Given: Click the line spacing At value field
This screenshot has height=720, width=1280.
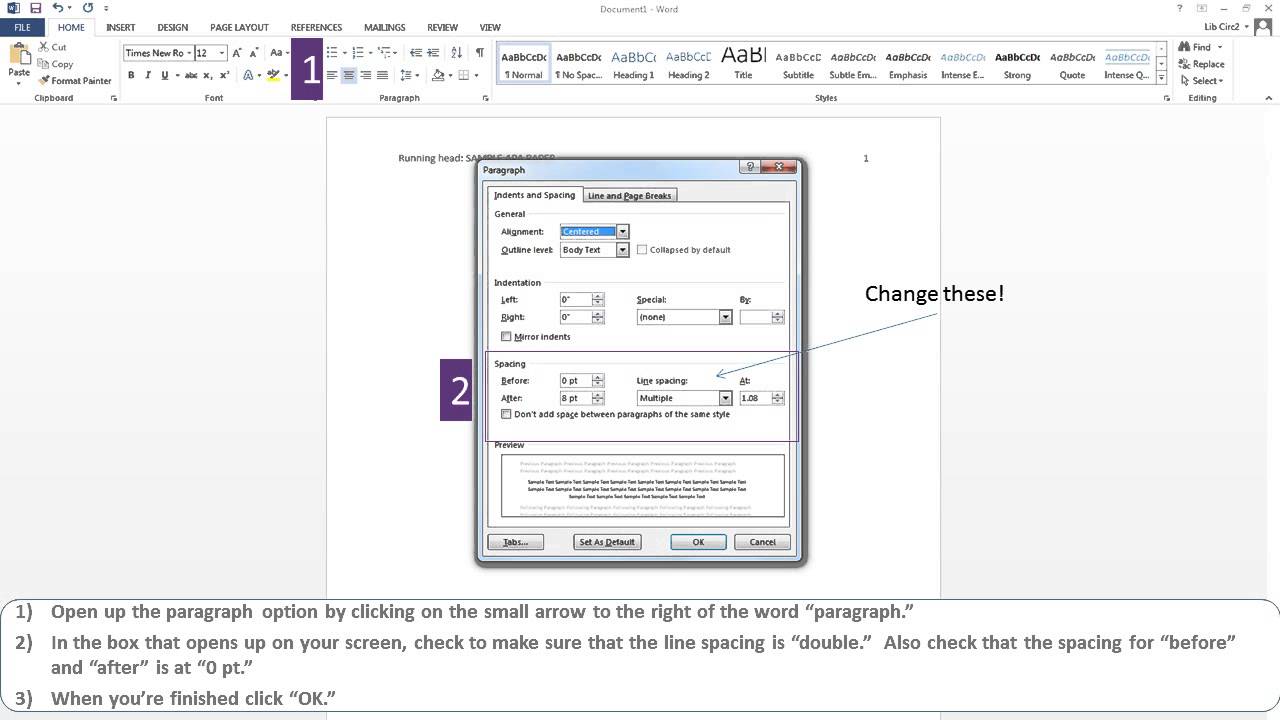Looking at the screenshot, I should (x=755, y=398).
